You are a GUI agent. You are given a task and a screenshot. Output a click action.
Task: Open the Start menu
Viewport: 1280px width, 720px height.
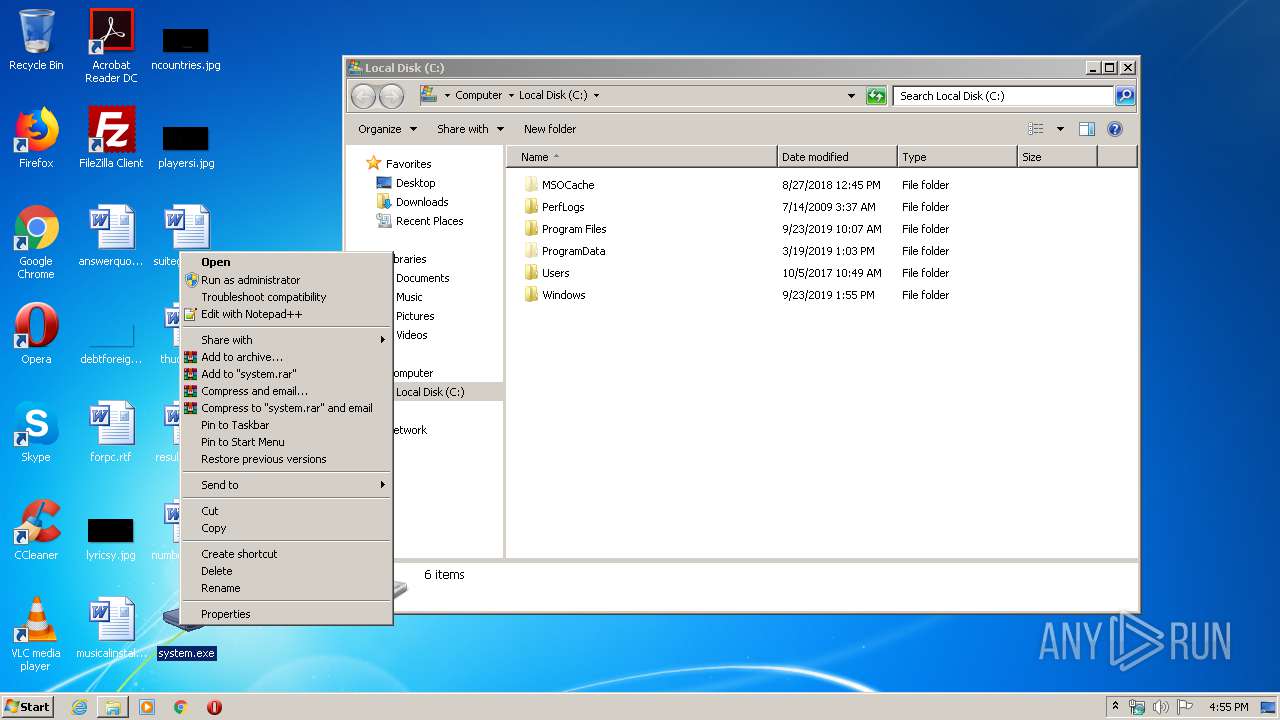(27, 707)
